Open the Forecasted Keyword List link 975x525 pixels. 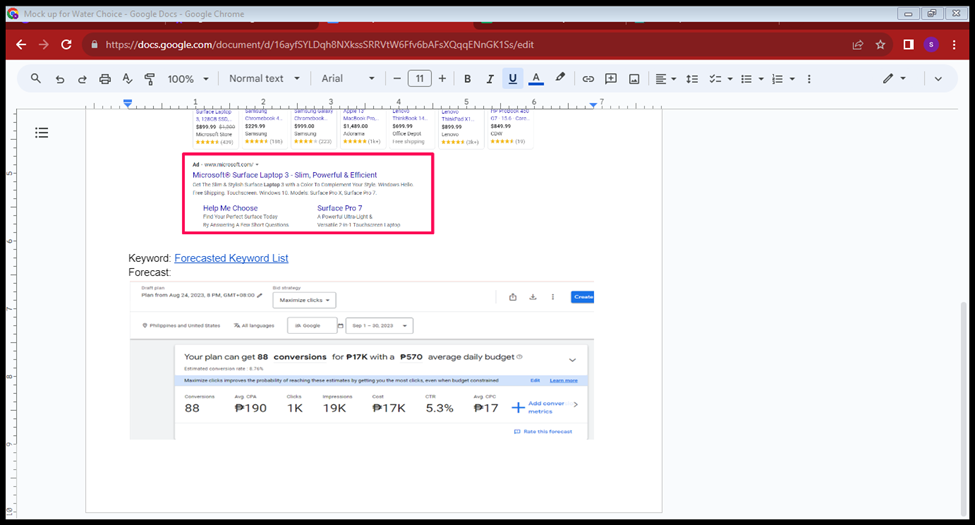(x=231, y=258)
